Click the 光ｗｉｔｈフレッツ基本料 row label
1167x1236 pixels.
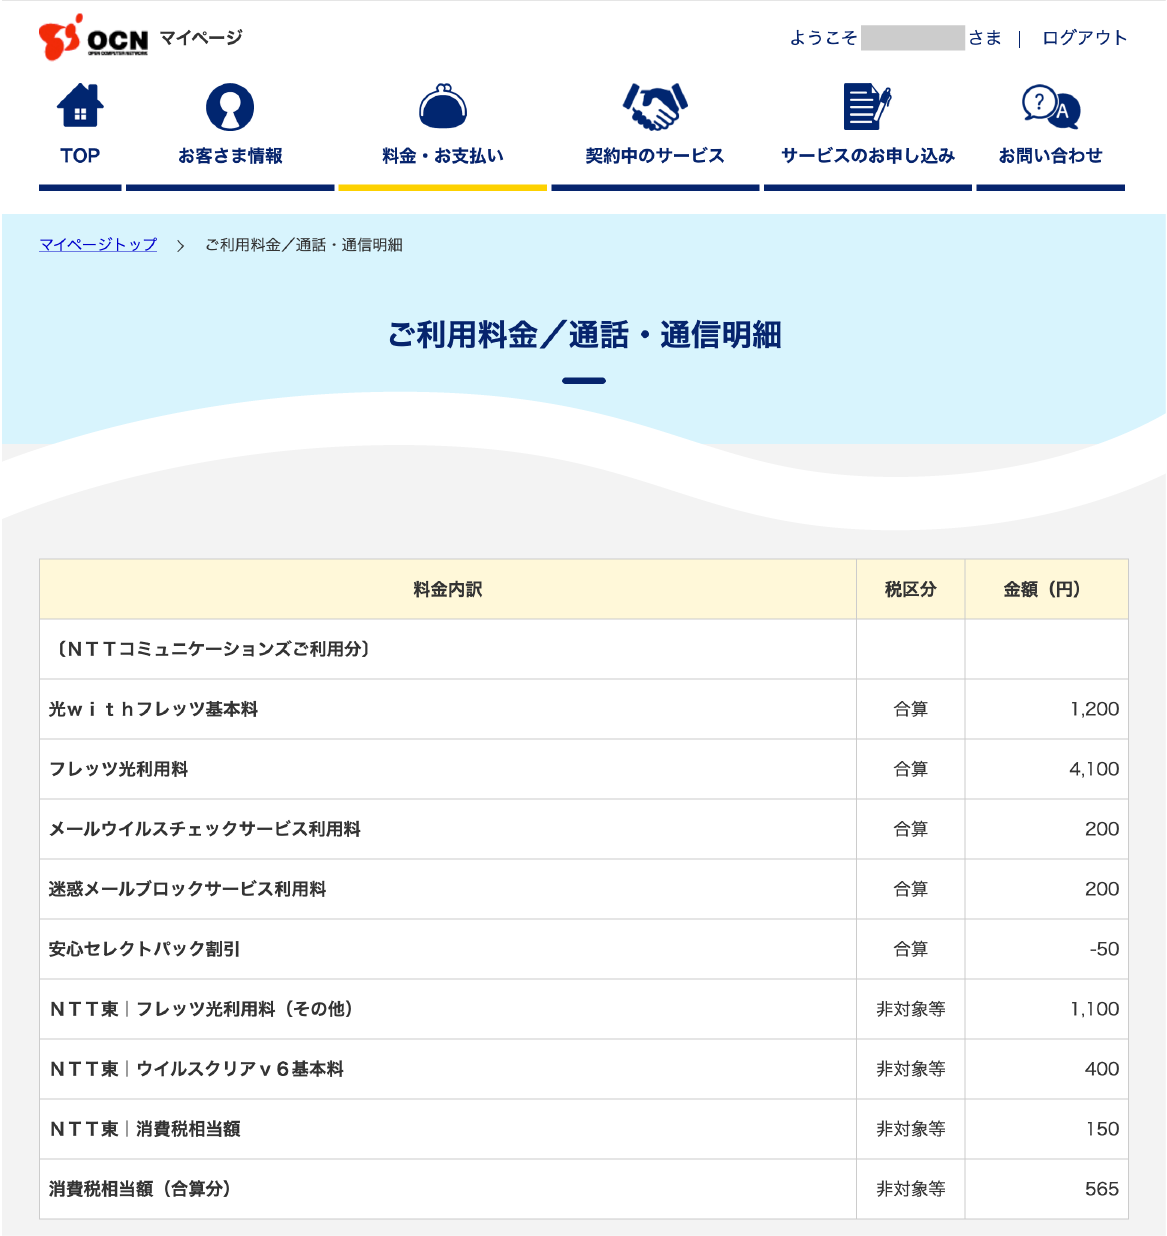click(154, 709)
